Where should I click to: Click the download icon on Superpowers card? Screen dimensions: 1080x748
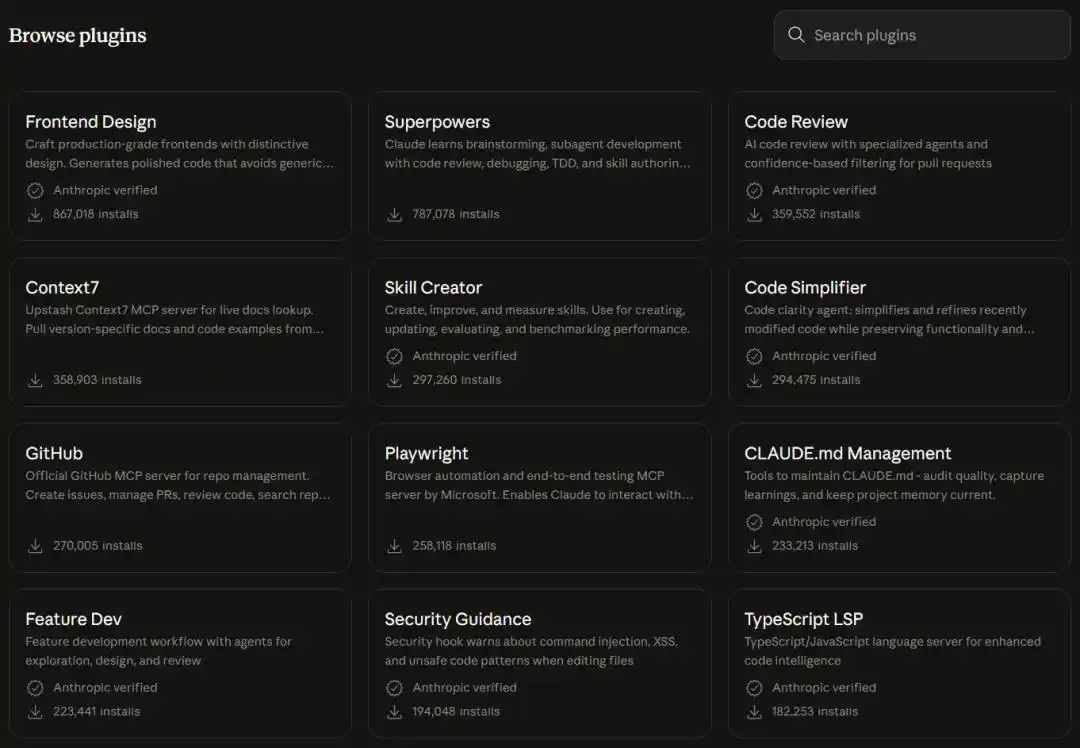[394, 214]
